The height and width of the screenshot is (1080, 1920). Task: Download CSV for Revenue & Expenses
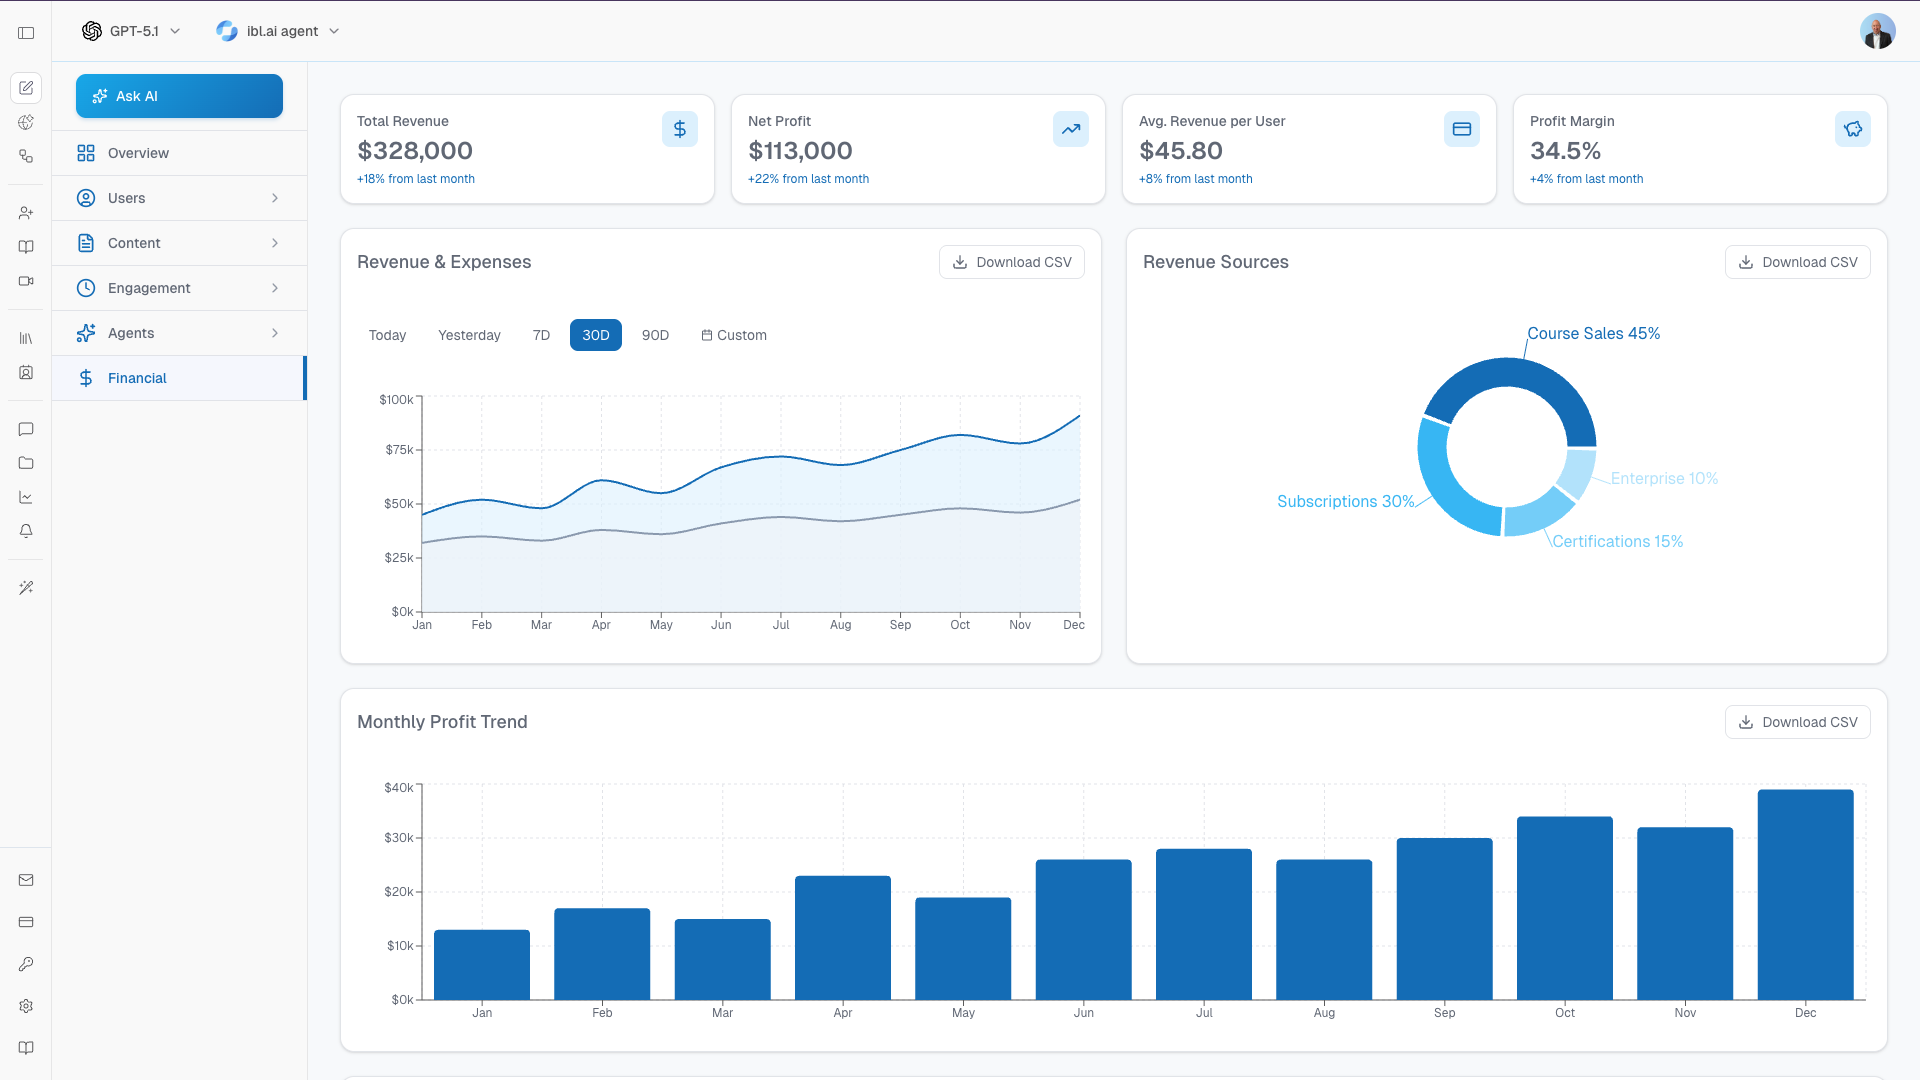[x=1011, y=262]
